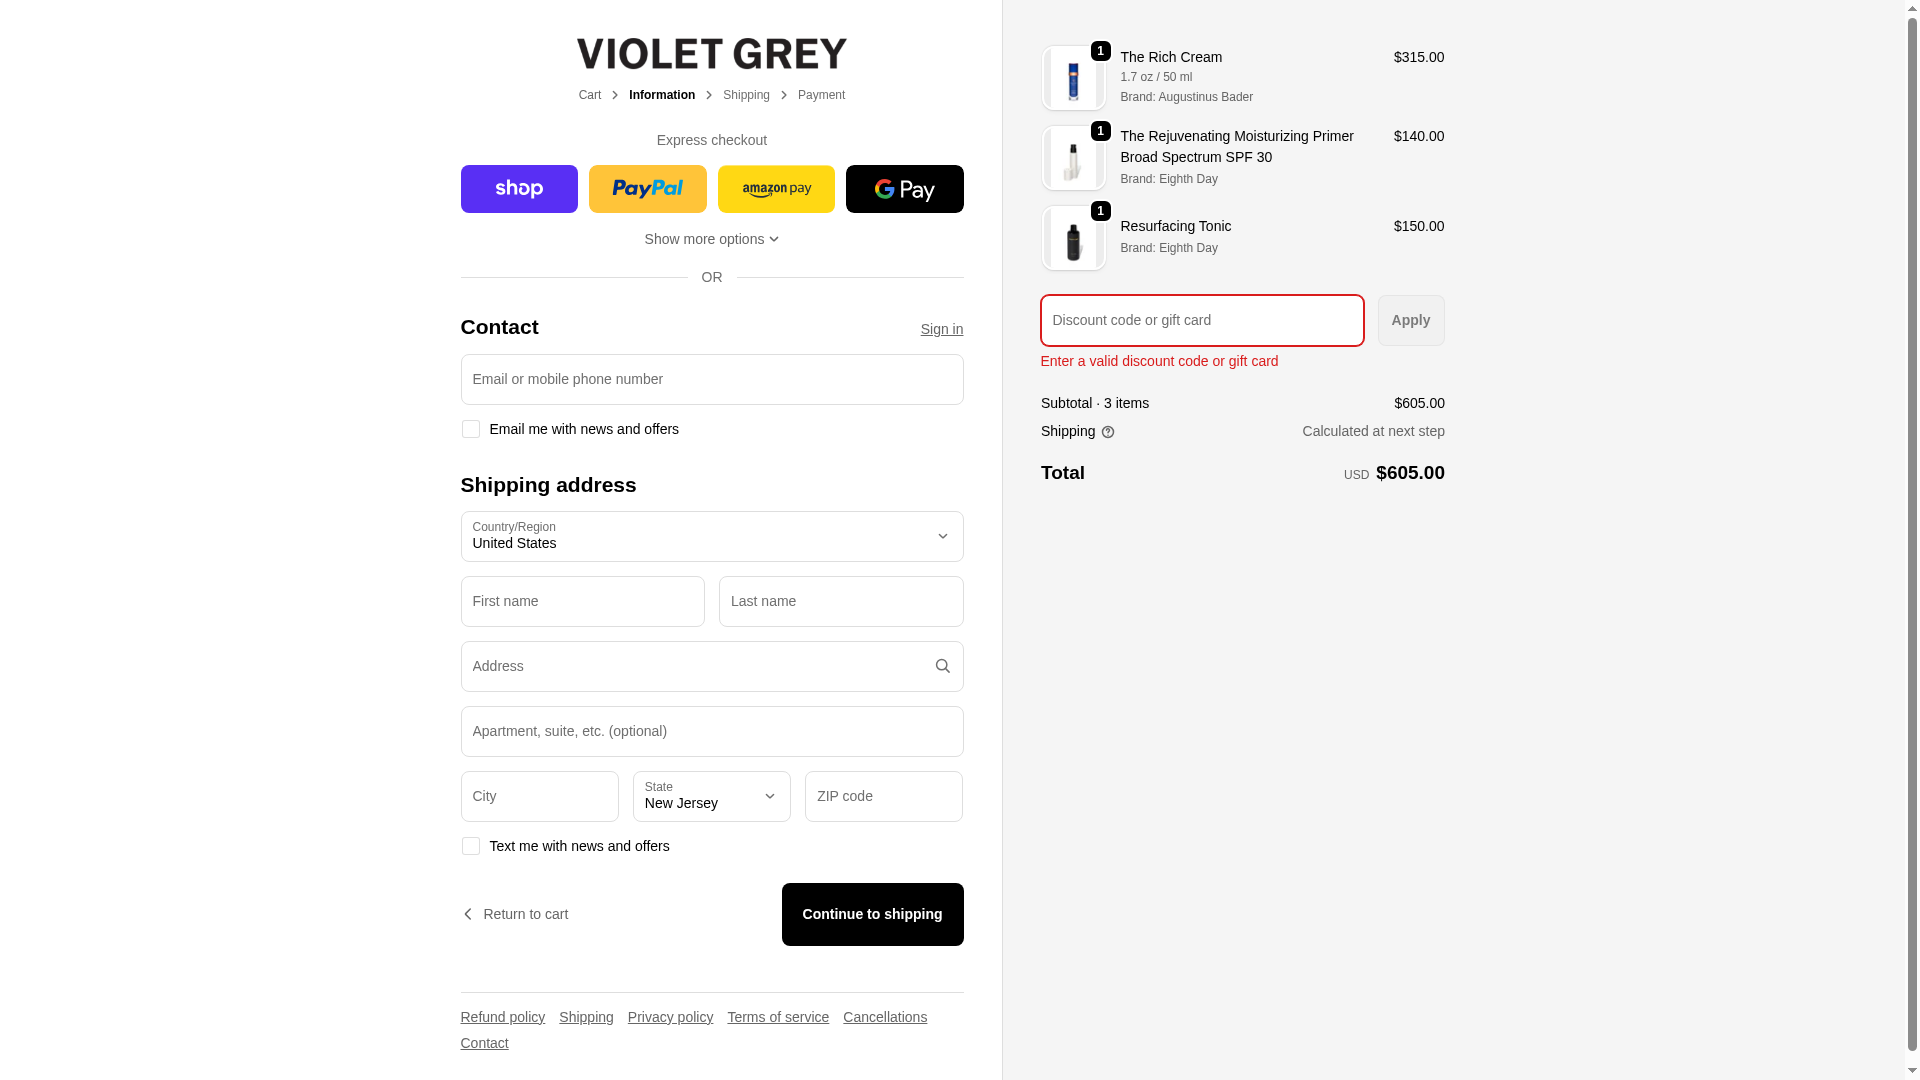Check Text me with news and offers

(x=470, y=846)
